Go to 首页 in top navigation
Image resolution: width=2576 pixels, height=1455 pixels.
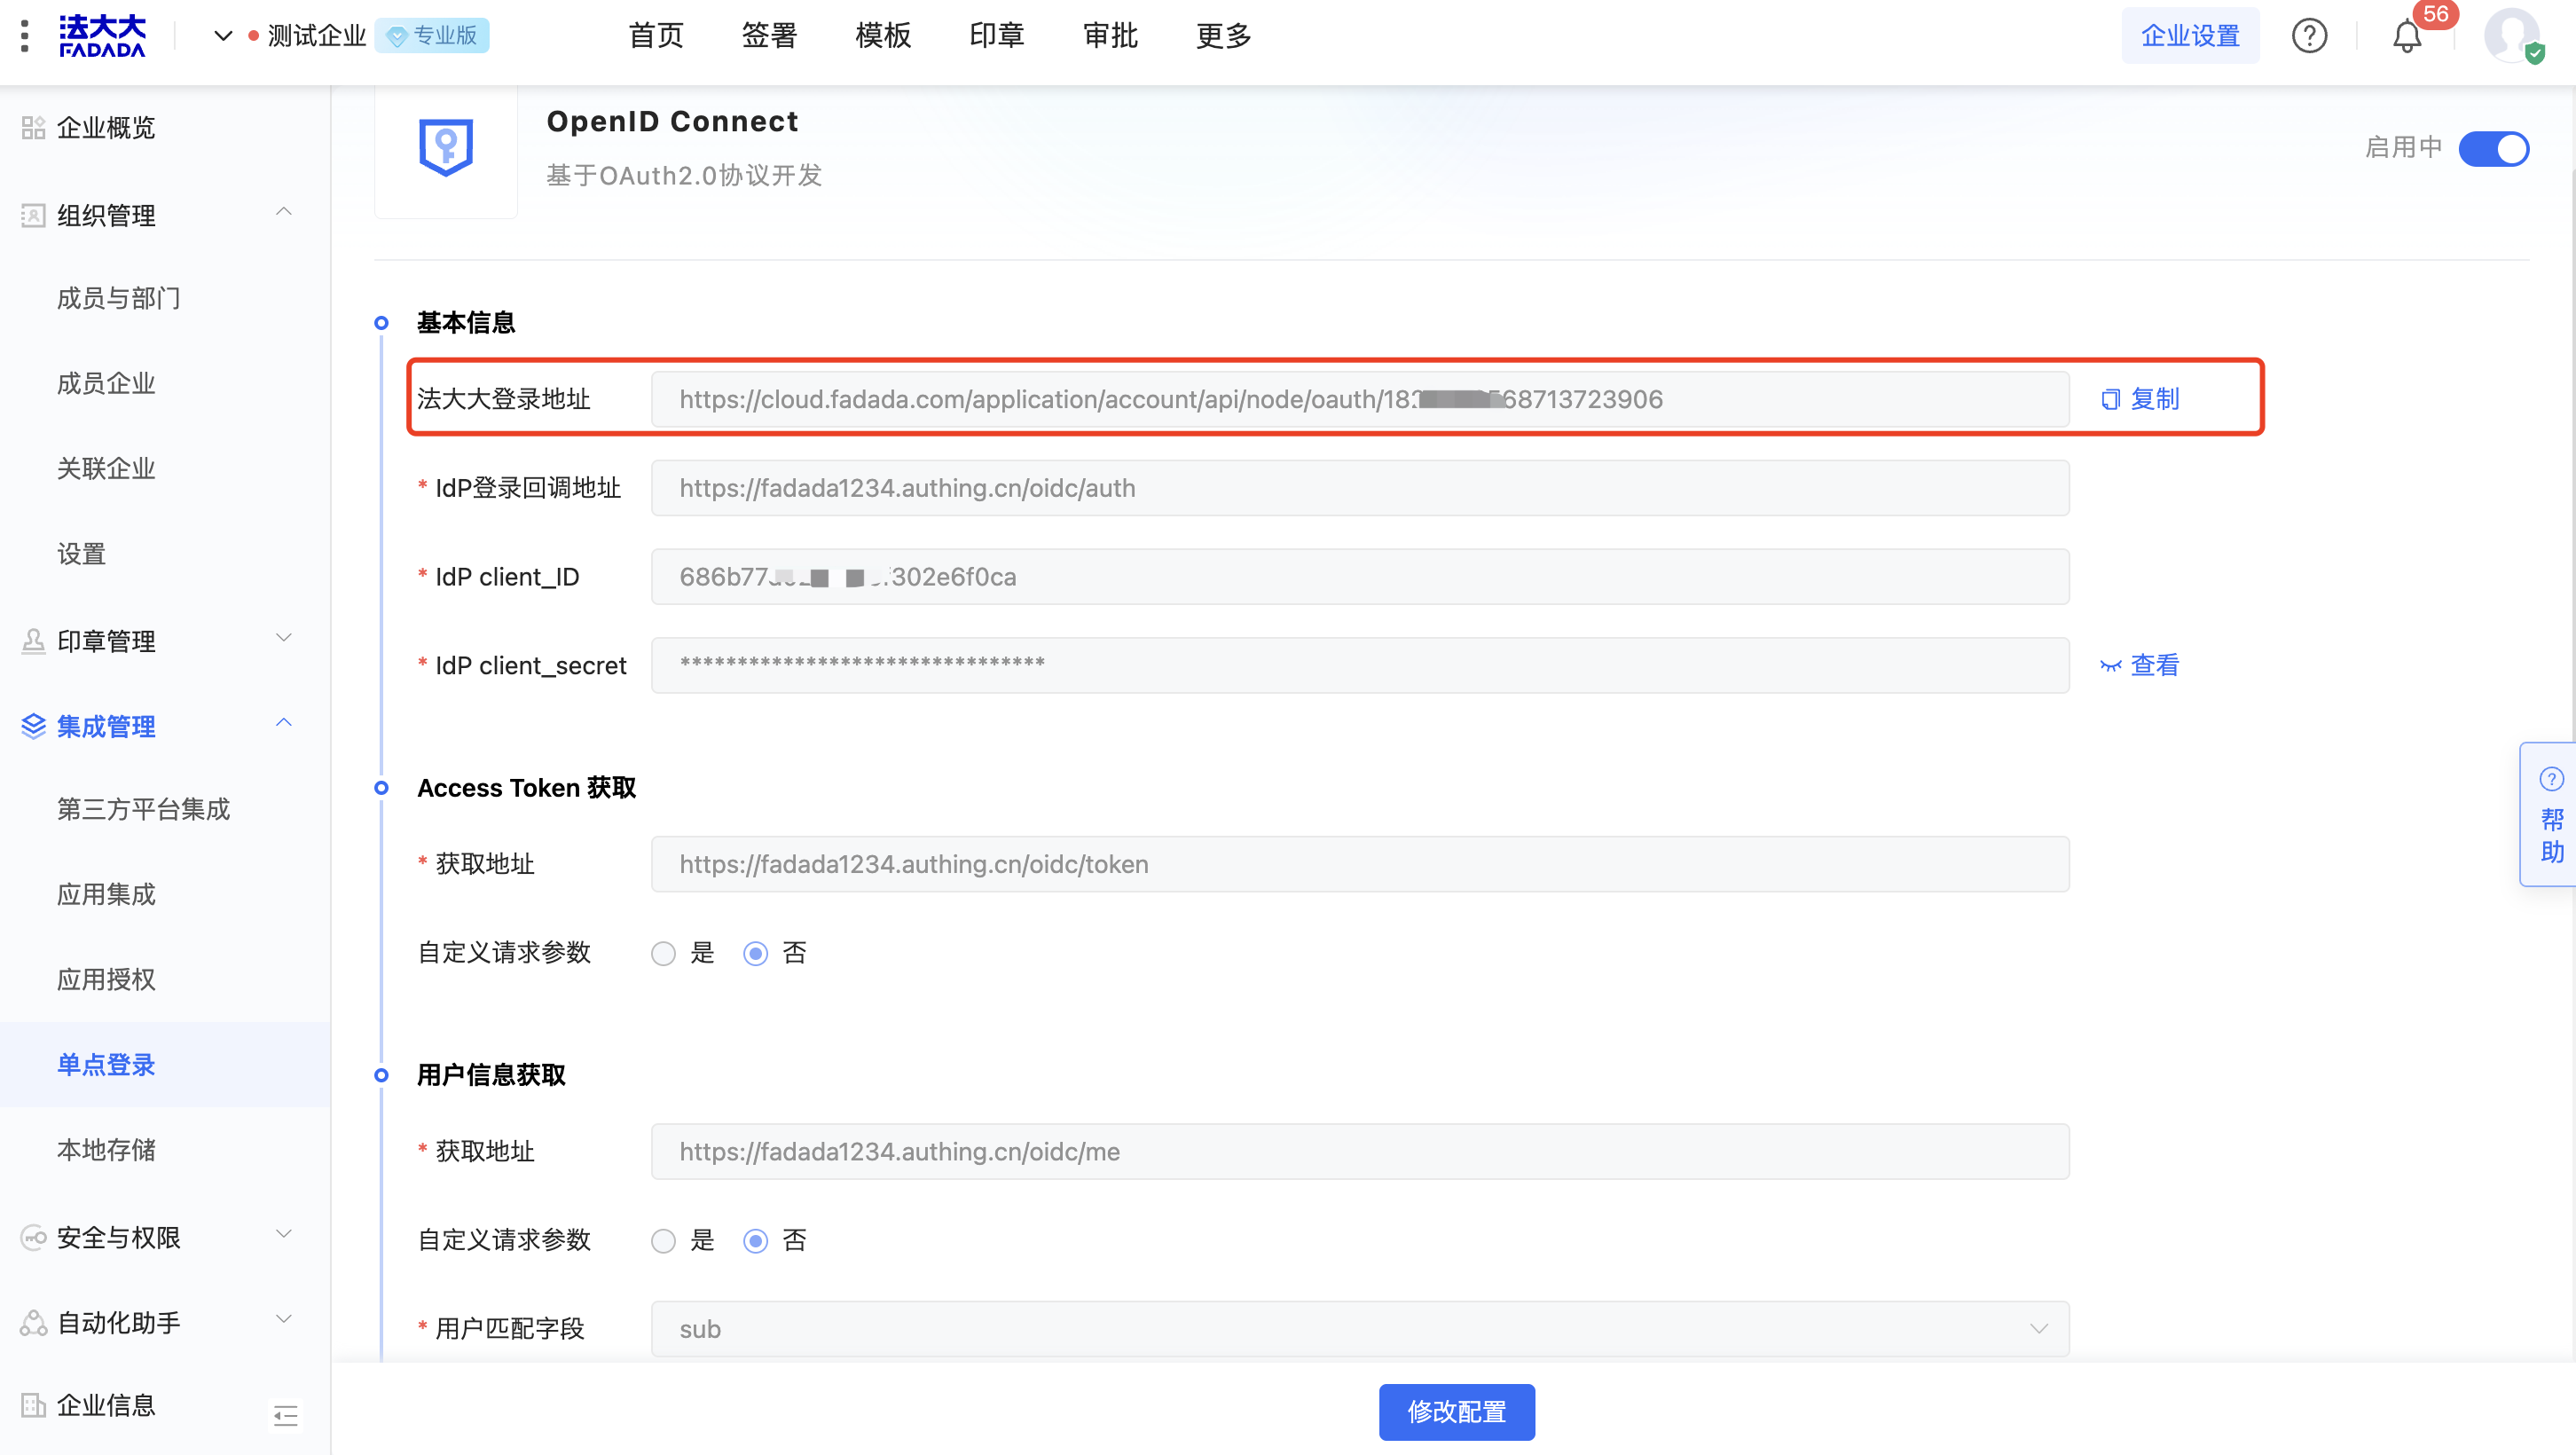[x=656, y=36]
